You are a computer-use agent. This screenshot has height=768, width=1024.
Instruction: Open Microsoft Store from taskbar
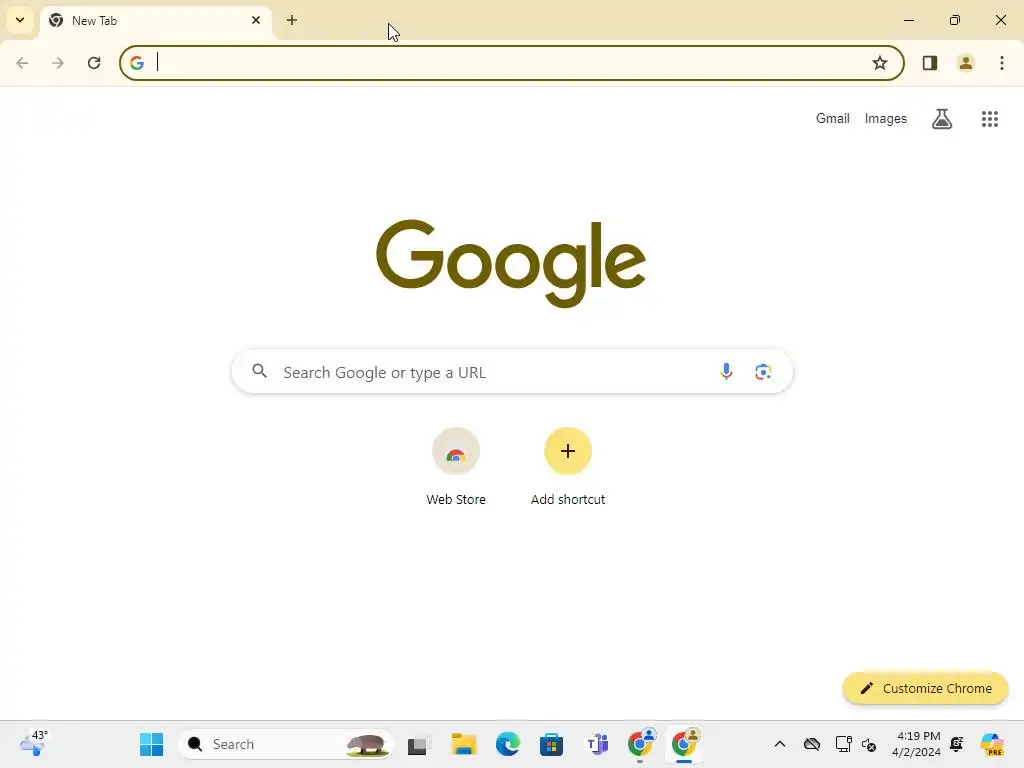tap(551, 744)
